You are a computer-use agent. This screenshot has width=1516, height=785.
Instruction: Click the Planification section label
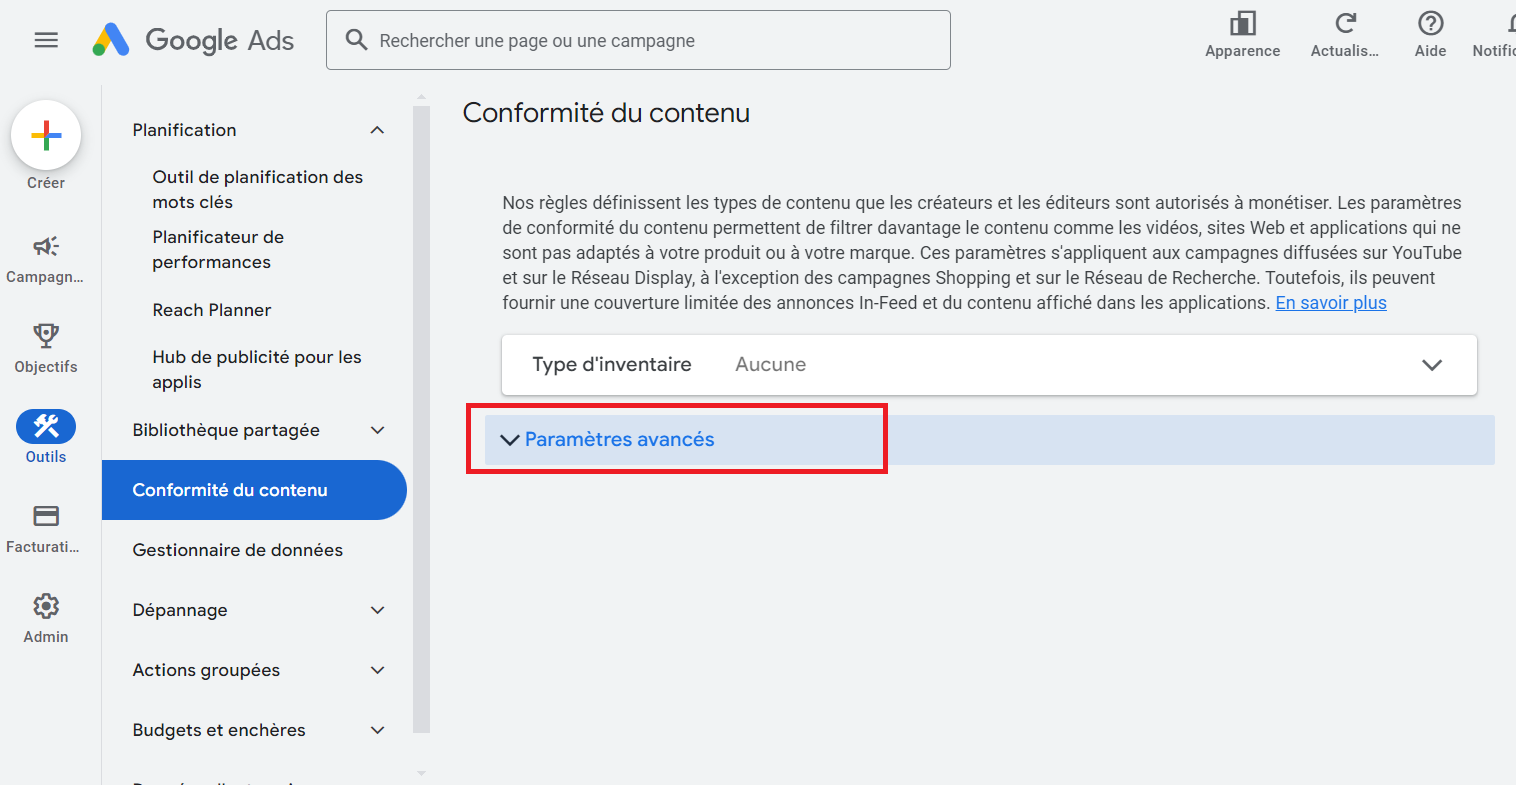tap(185, 130)
